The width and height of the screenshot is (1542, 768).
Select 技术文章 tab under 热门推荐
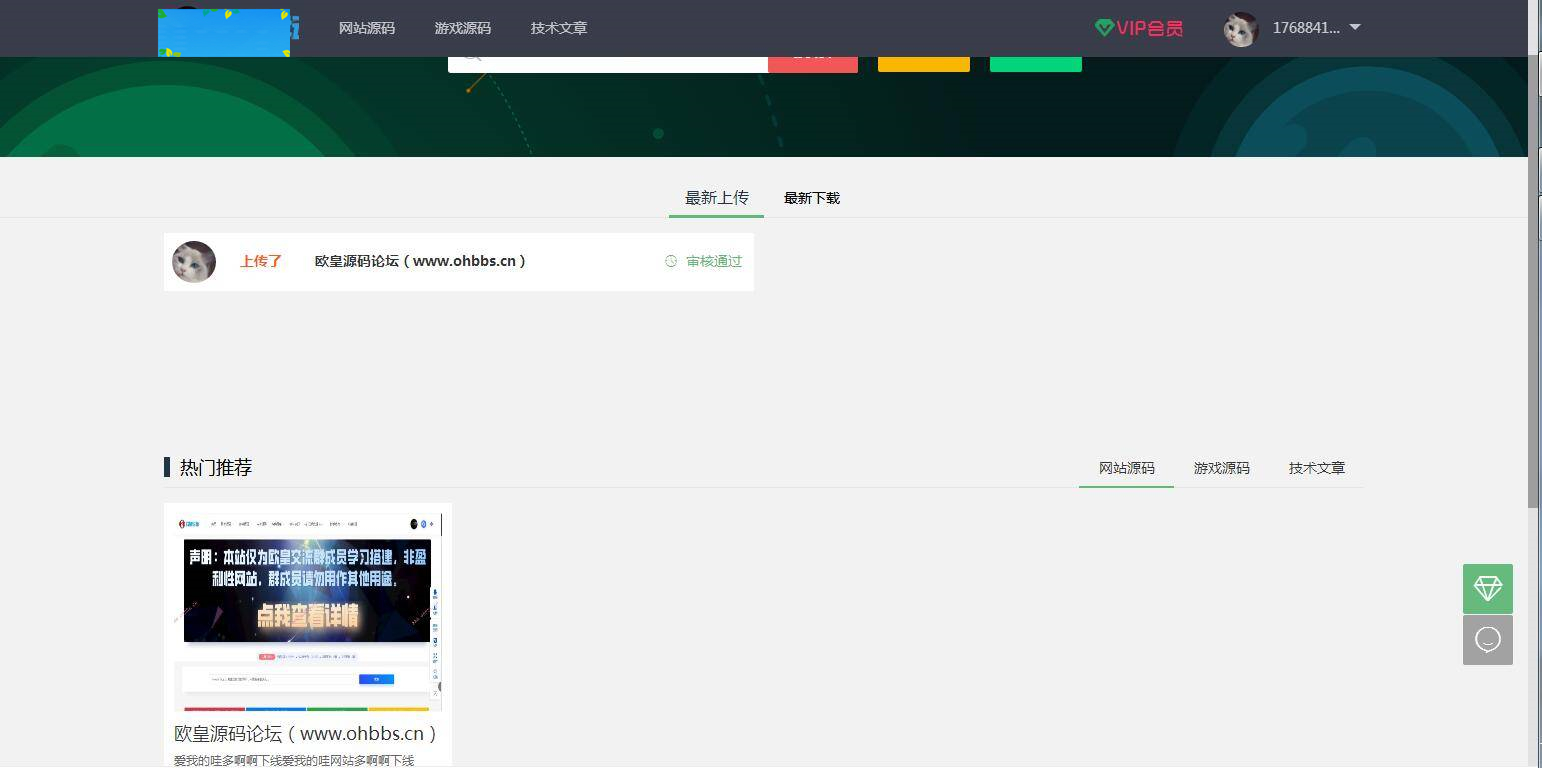1316,468
